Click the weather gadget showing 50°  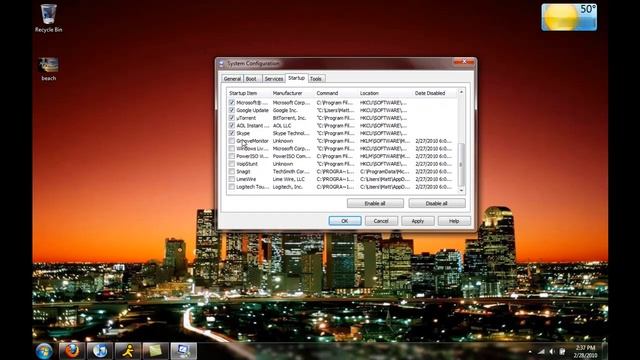[569, 17]
